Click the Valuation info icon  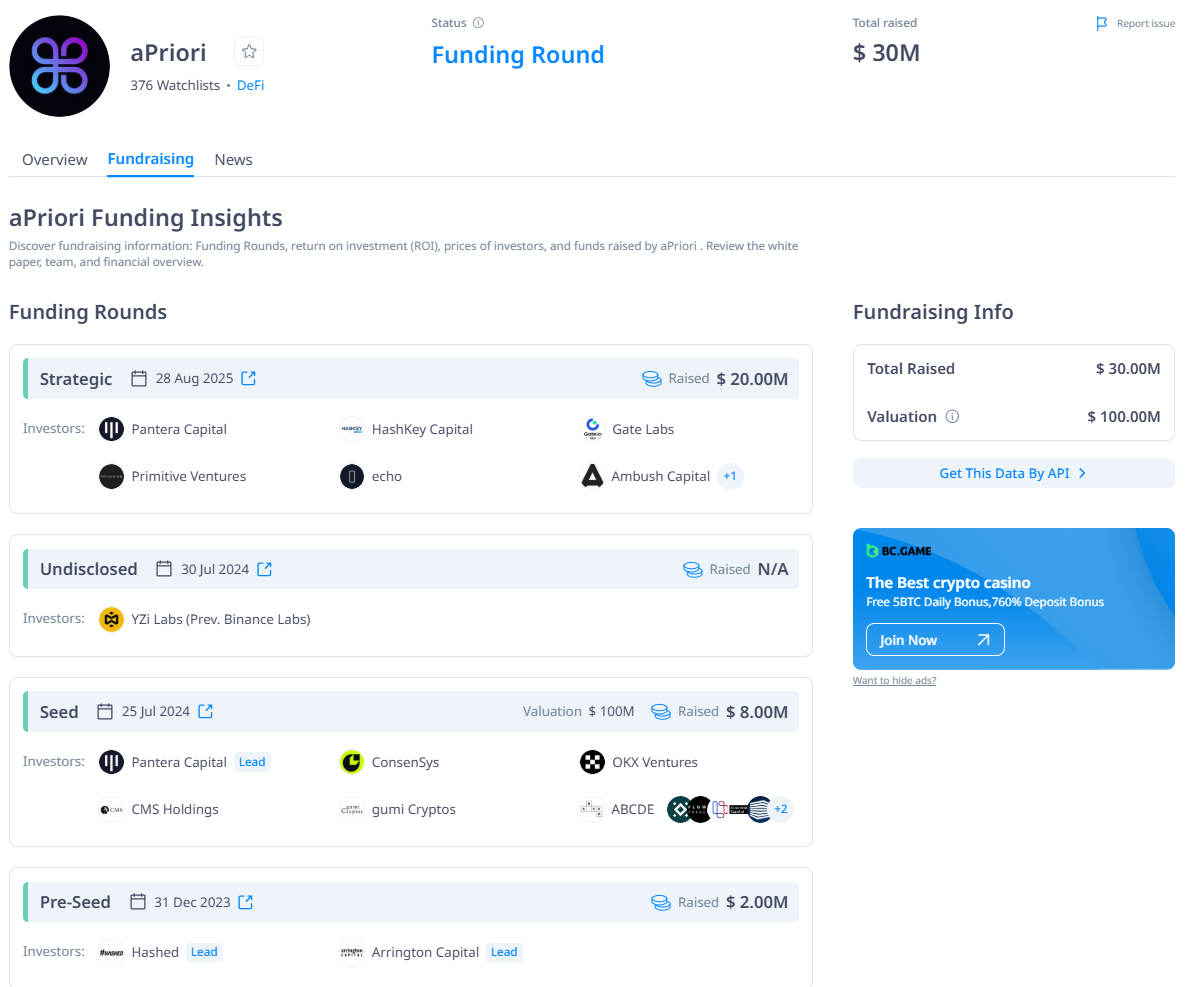pos(952,417)
